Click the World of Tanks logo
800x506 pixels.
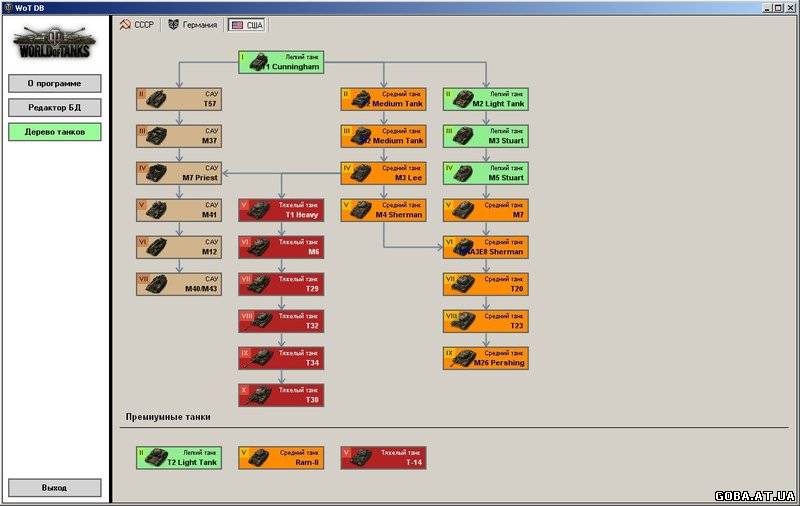coord(55,42)
